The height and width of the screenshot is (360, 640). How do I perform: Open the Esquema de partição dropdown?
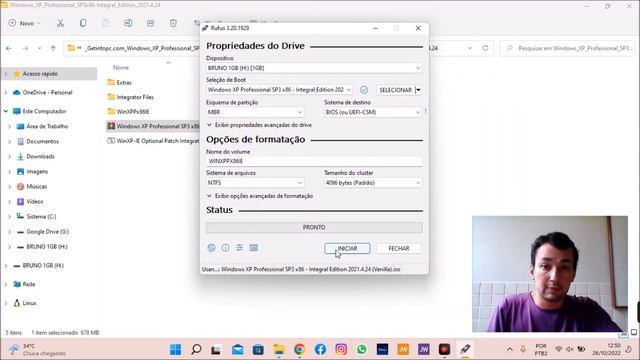pos(255,112)
